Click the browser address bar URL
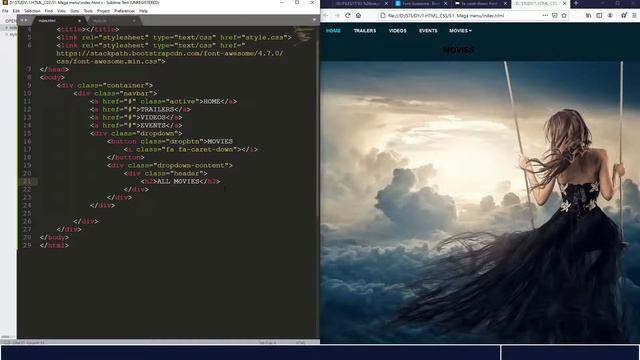The height and width of the screenshot is (360, 640). tap(446, 16)
